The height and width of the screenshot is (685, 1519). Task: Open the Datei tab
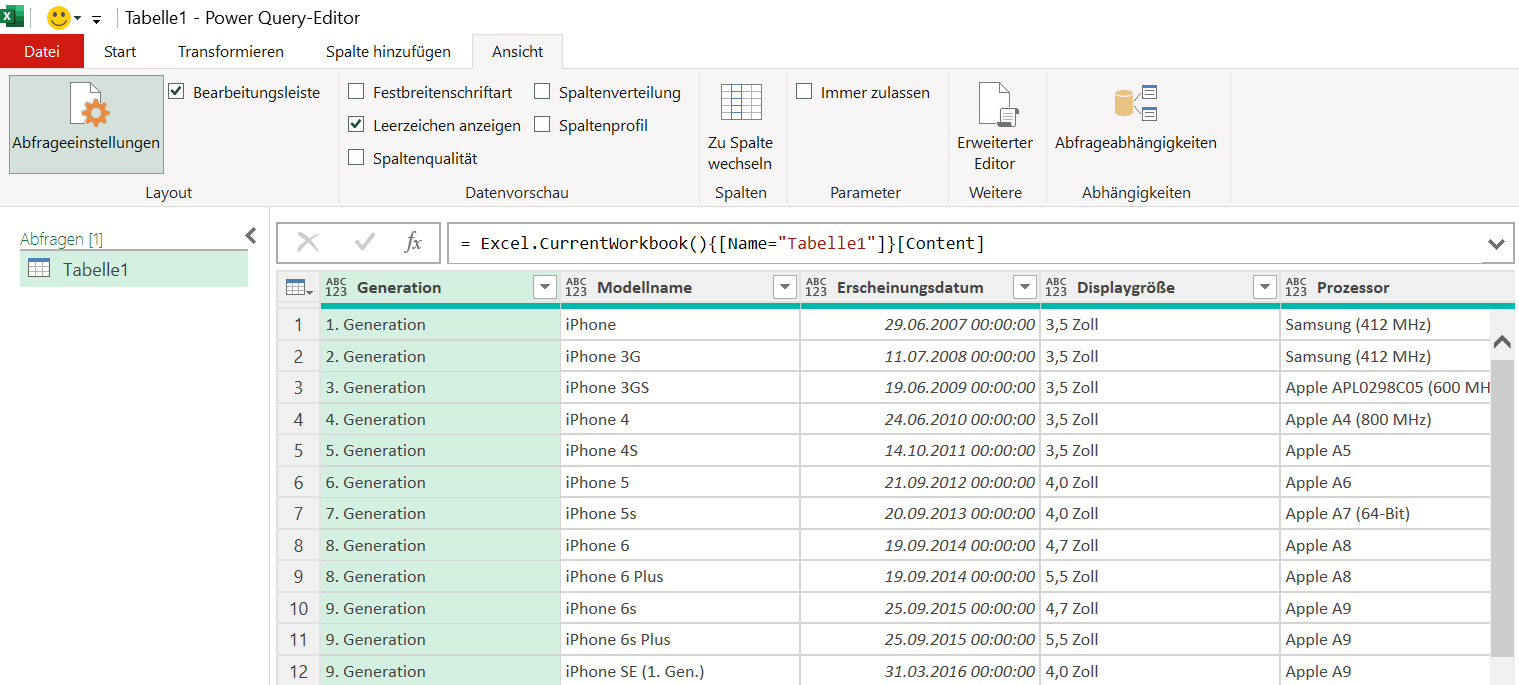[x=42, y=51]
